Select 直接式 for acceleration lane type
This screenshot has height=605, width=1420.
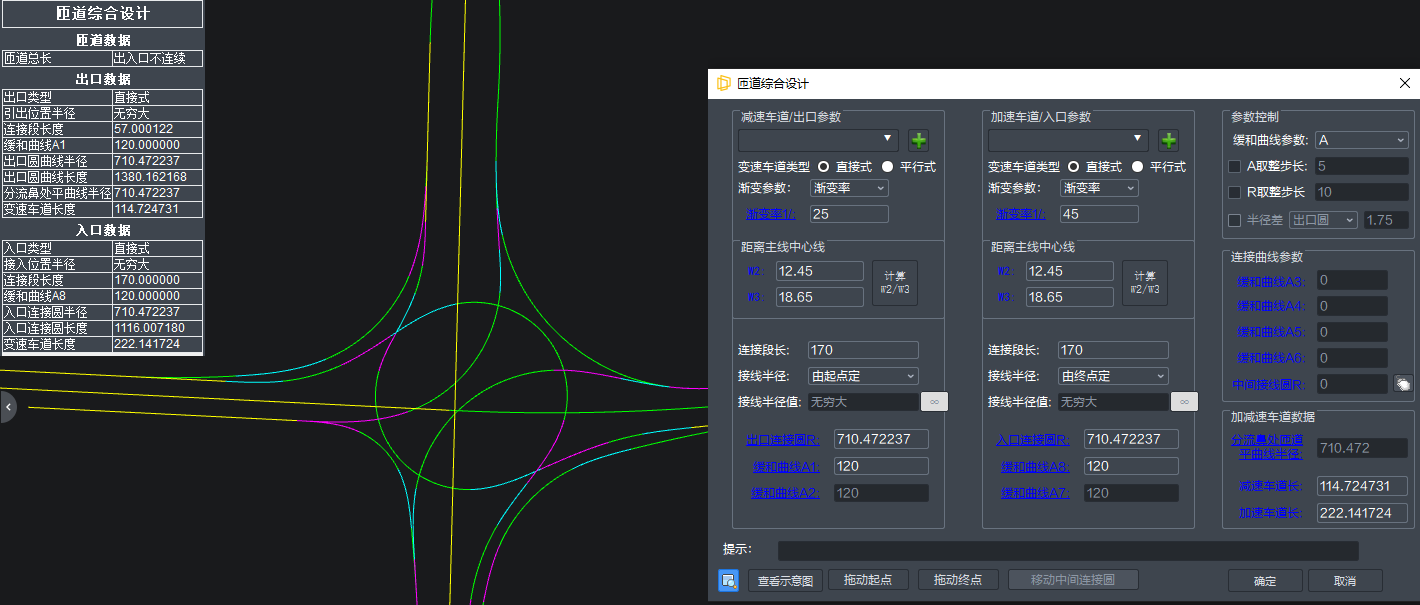pos(1074,167)
